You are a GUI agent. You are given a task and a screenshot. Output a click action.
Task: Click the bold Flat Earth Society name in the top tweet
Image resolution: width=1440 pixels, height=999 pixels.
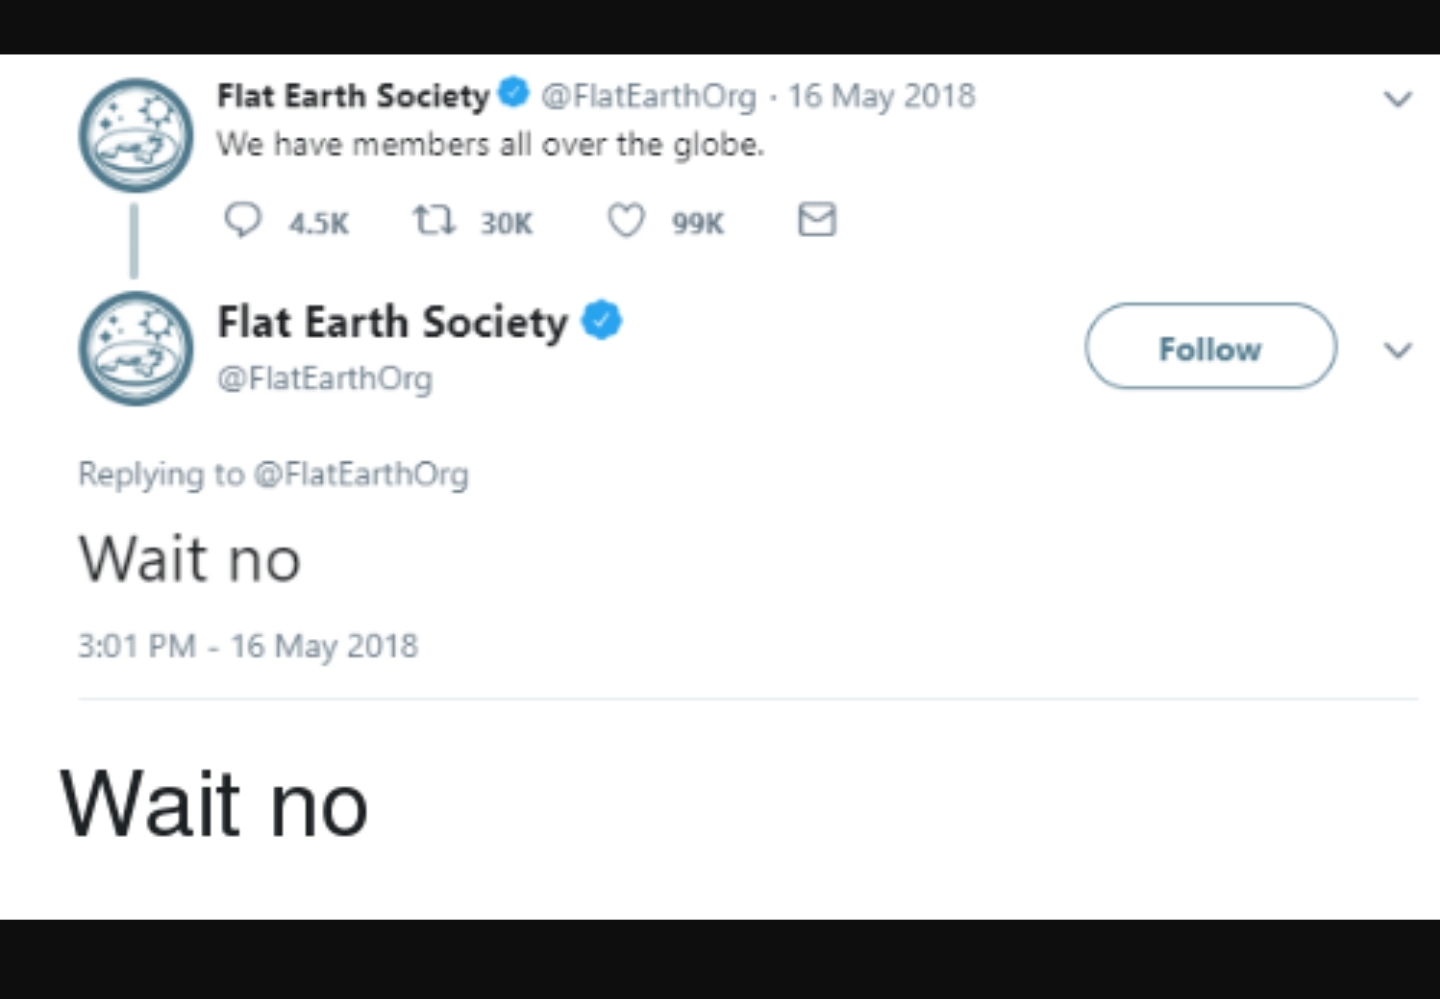tap(353, 96)
